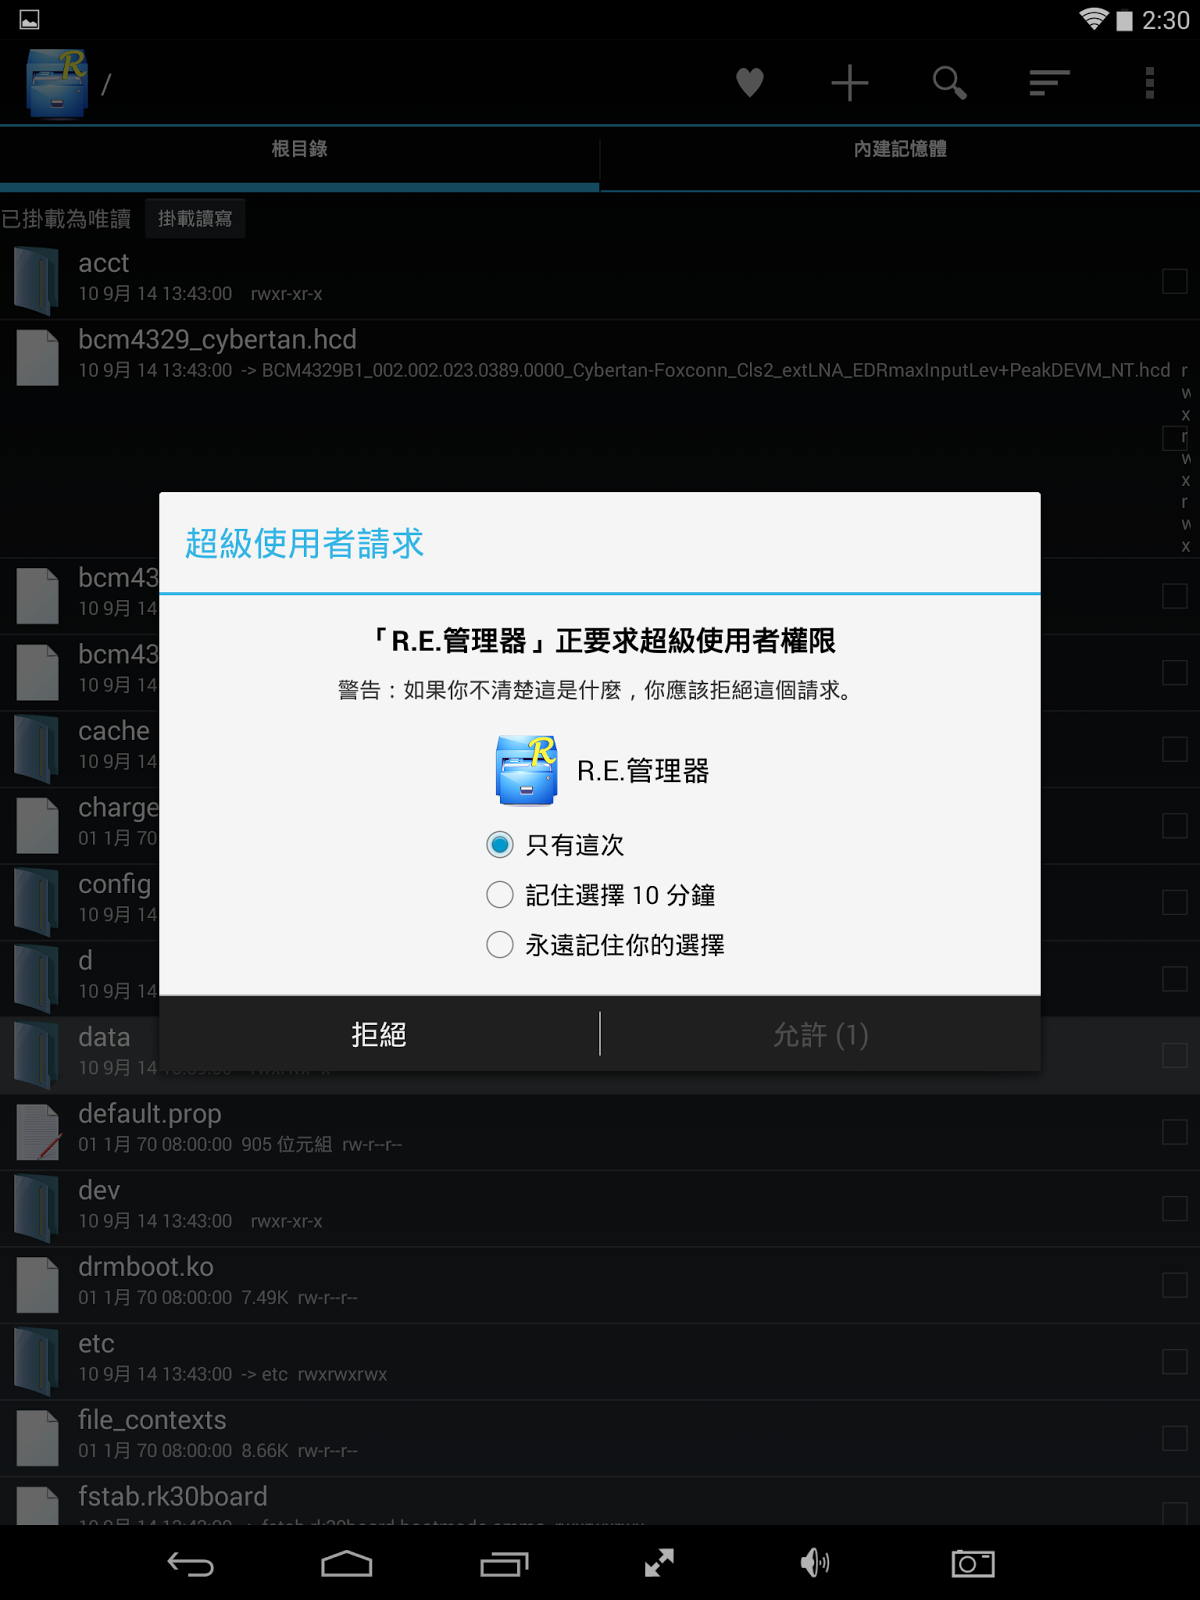Tap the battery status icon
Screen dimensions: 1200x1600
[x=1125, y=20]
